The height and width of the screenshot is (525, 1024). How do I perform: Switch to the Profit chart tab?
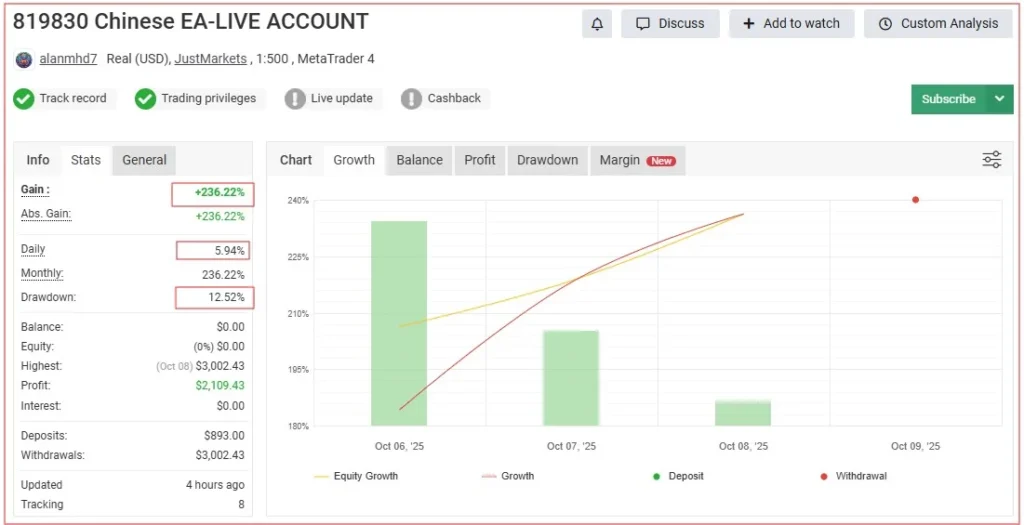tap(480, 160)
